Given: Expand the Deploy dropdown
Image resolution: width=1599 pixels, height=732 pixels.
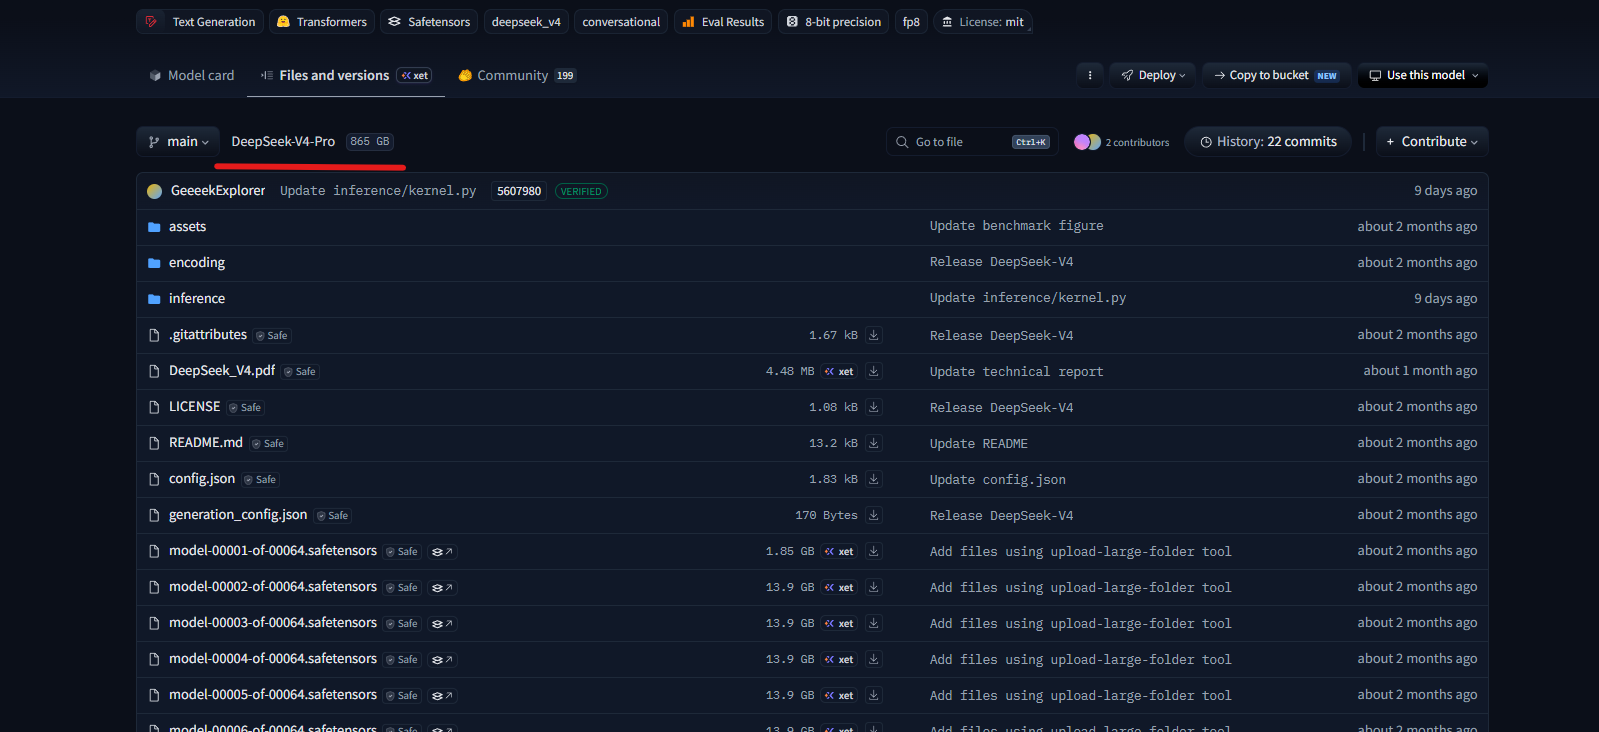Looking at the screenshot, I should (1153, 75).
